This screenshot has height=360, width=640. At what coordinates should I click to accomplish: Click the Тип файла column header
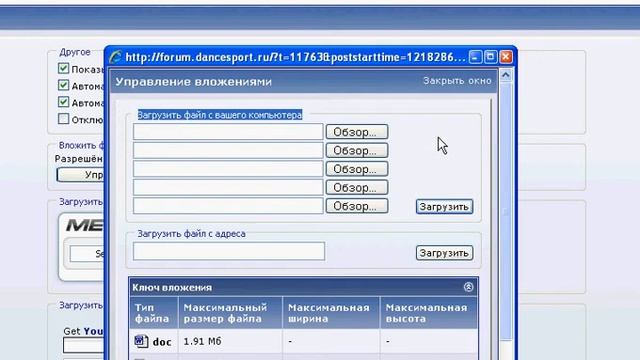click(153, 313)
